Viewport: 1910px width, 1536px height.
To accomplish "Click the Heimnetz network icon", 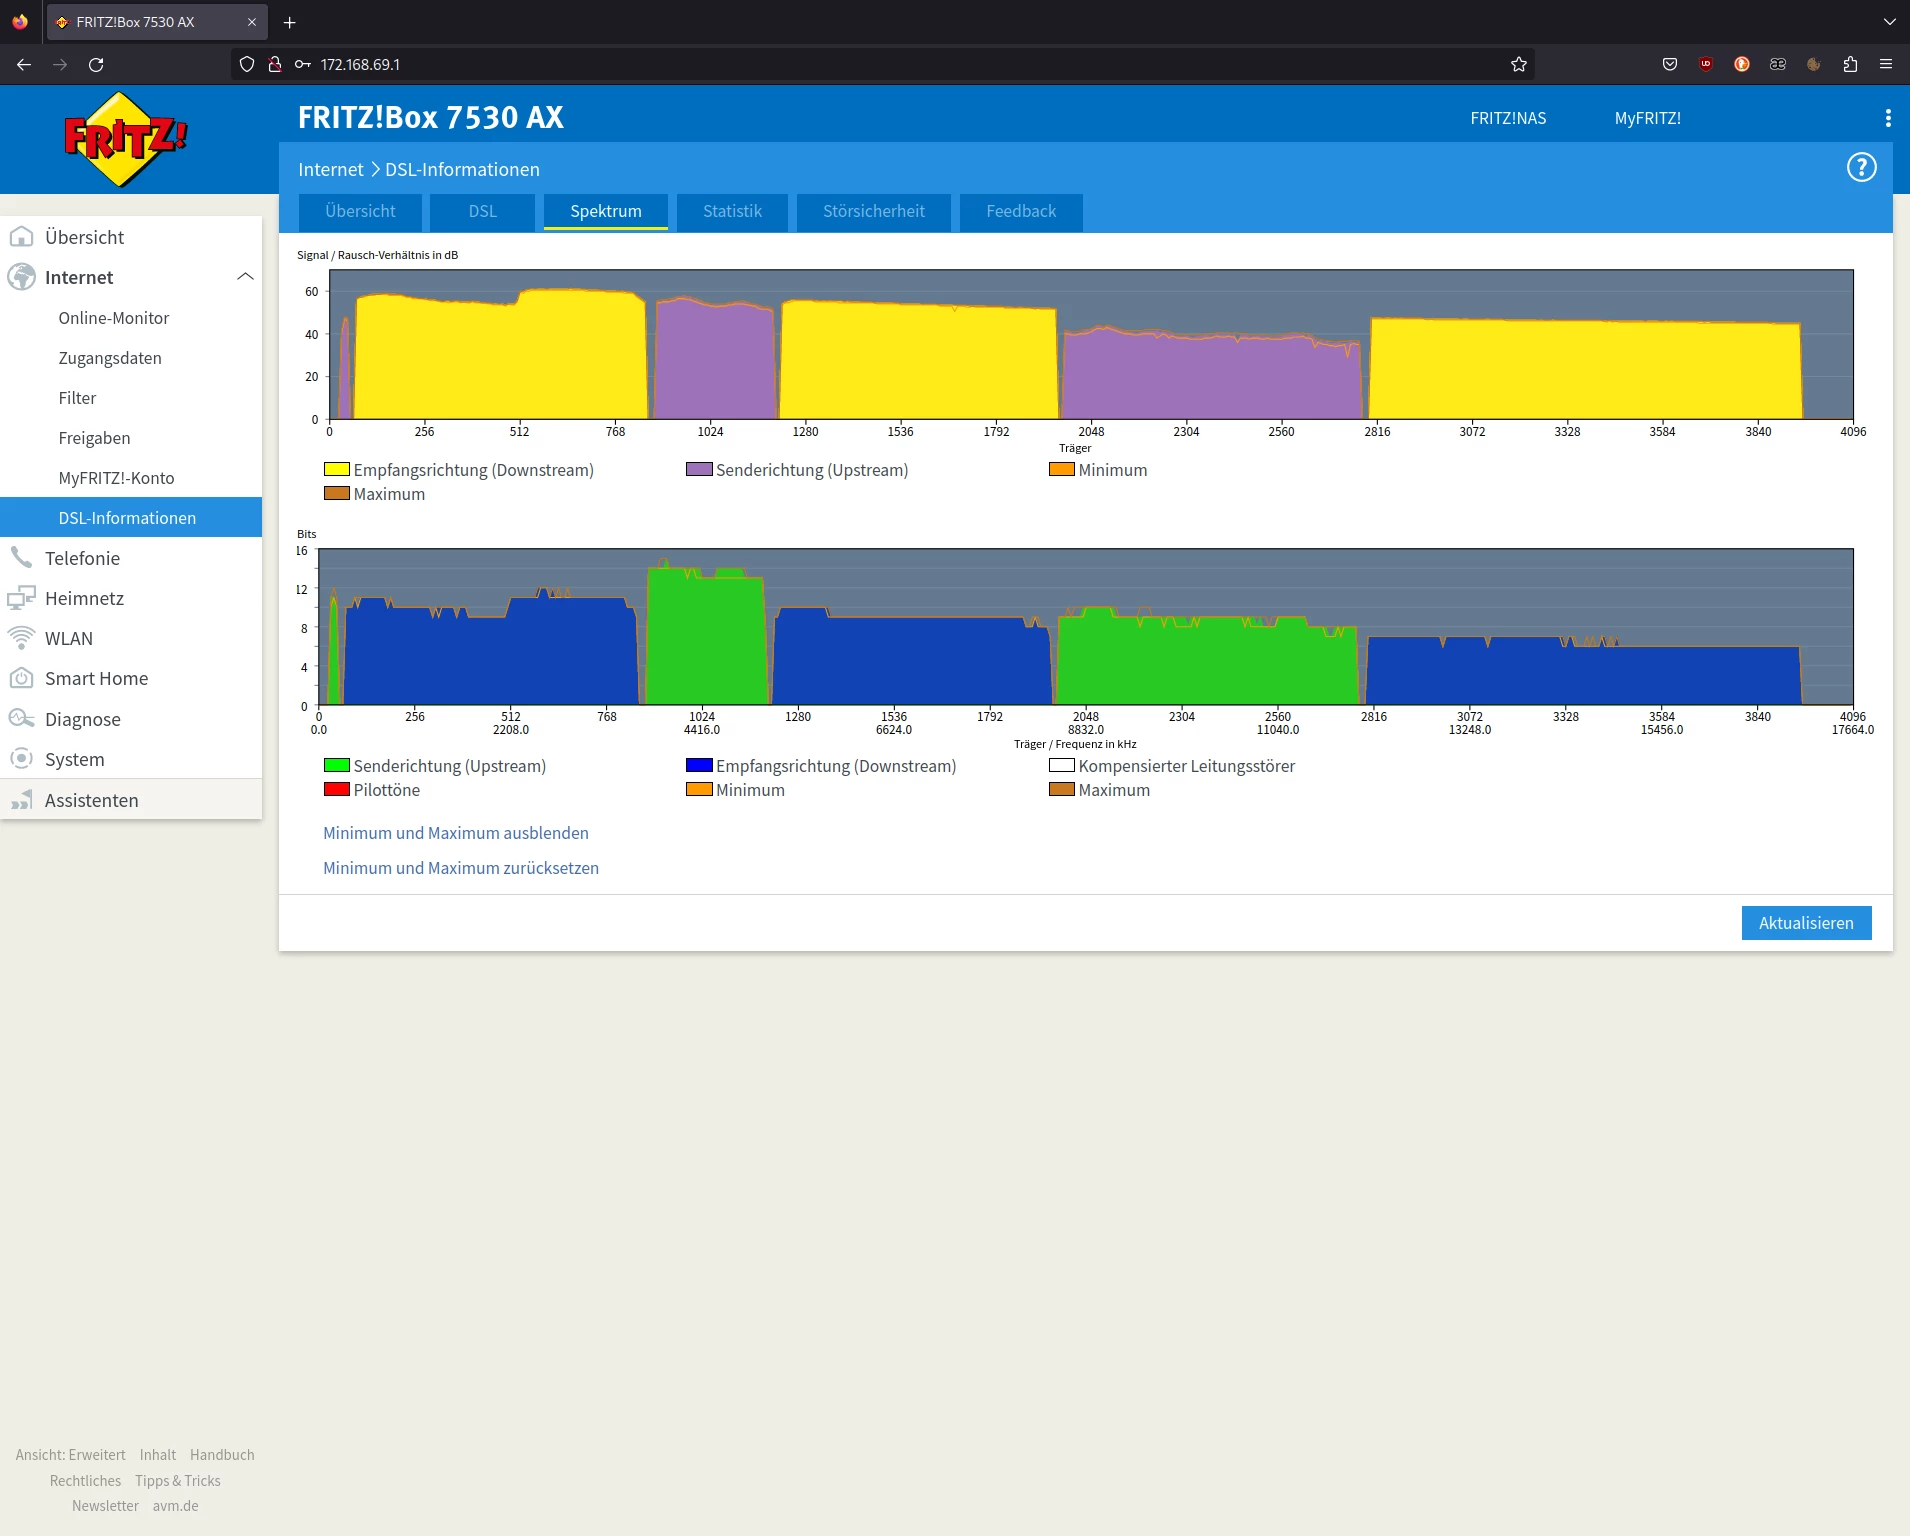I will point(21,598).
